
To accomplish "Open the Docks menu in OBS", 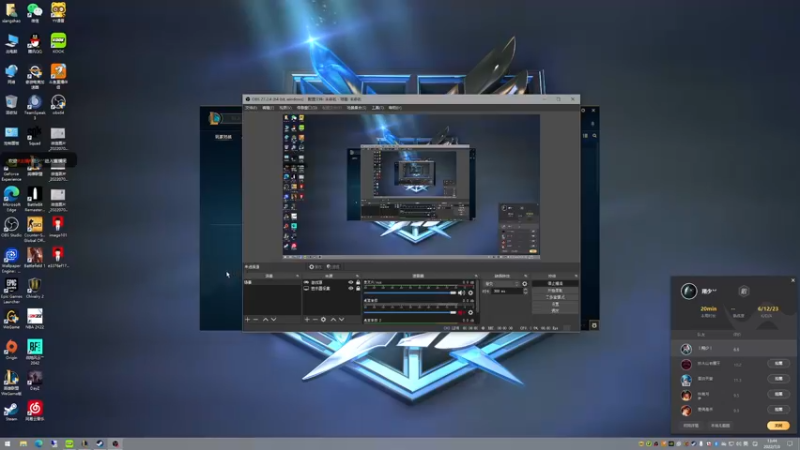I will tap(307, 108).
